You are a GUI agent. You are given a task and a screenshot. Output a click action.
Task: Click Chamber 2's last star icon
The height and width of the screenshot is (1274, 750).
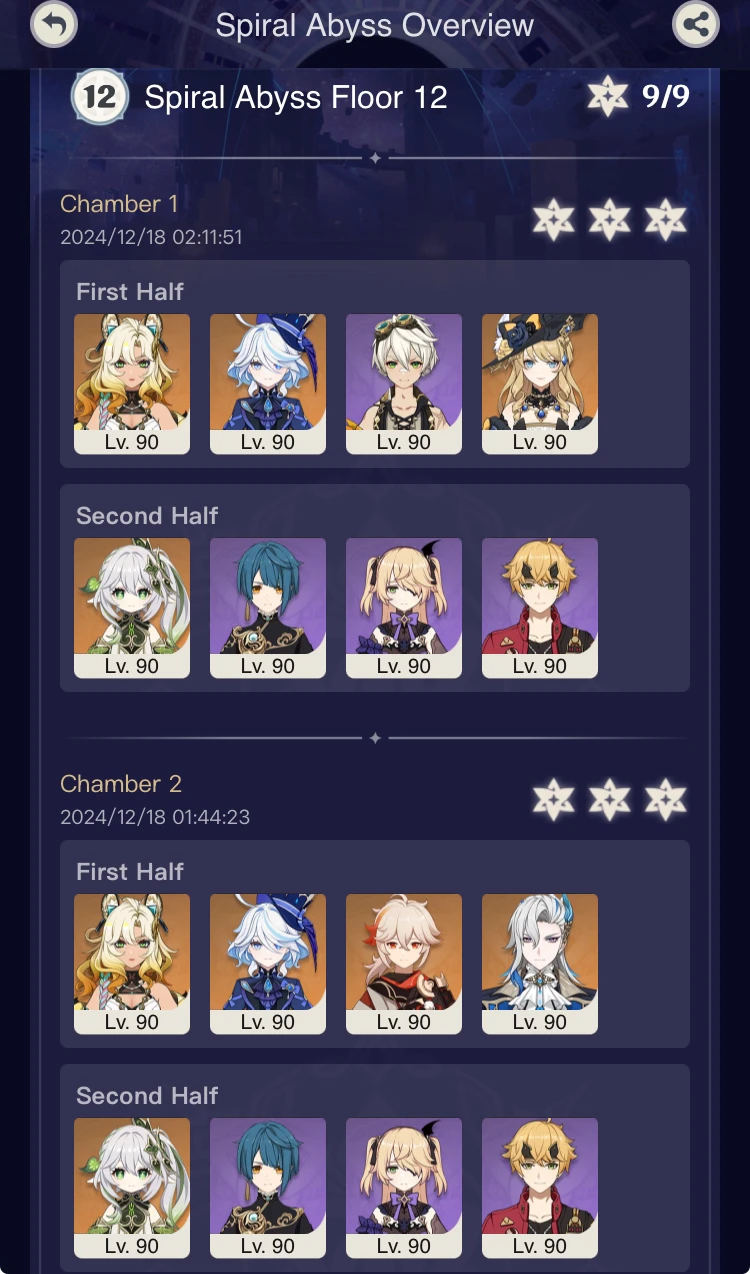tap(665, 800)
